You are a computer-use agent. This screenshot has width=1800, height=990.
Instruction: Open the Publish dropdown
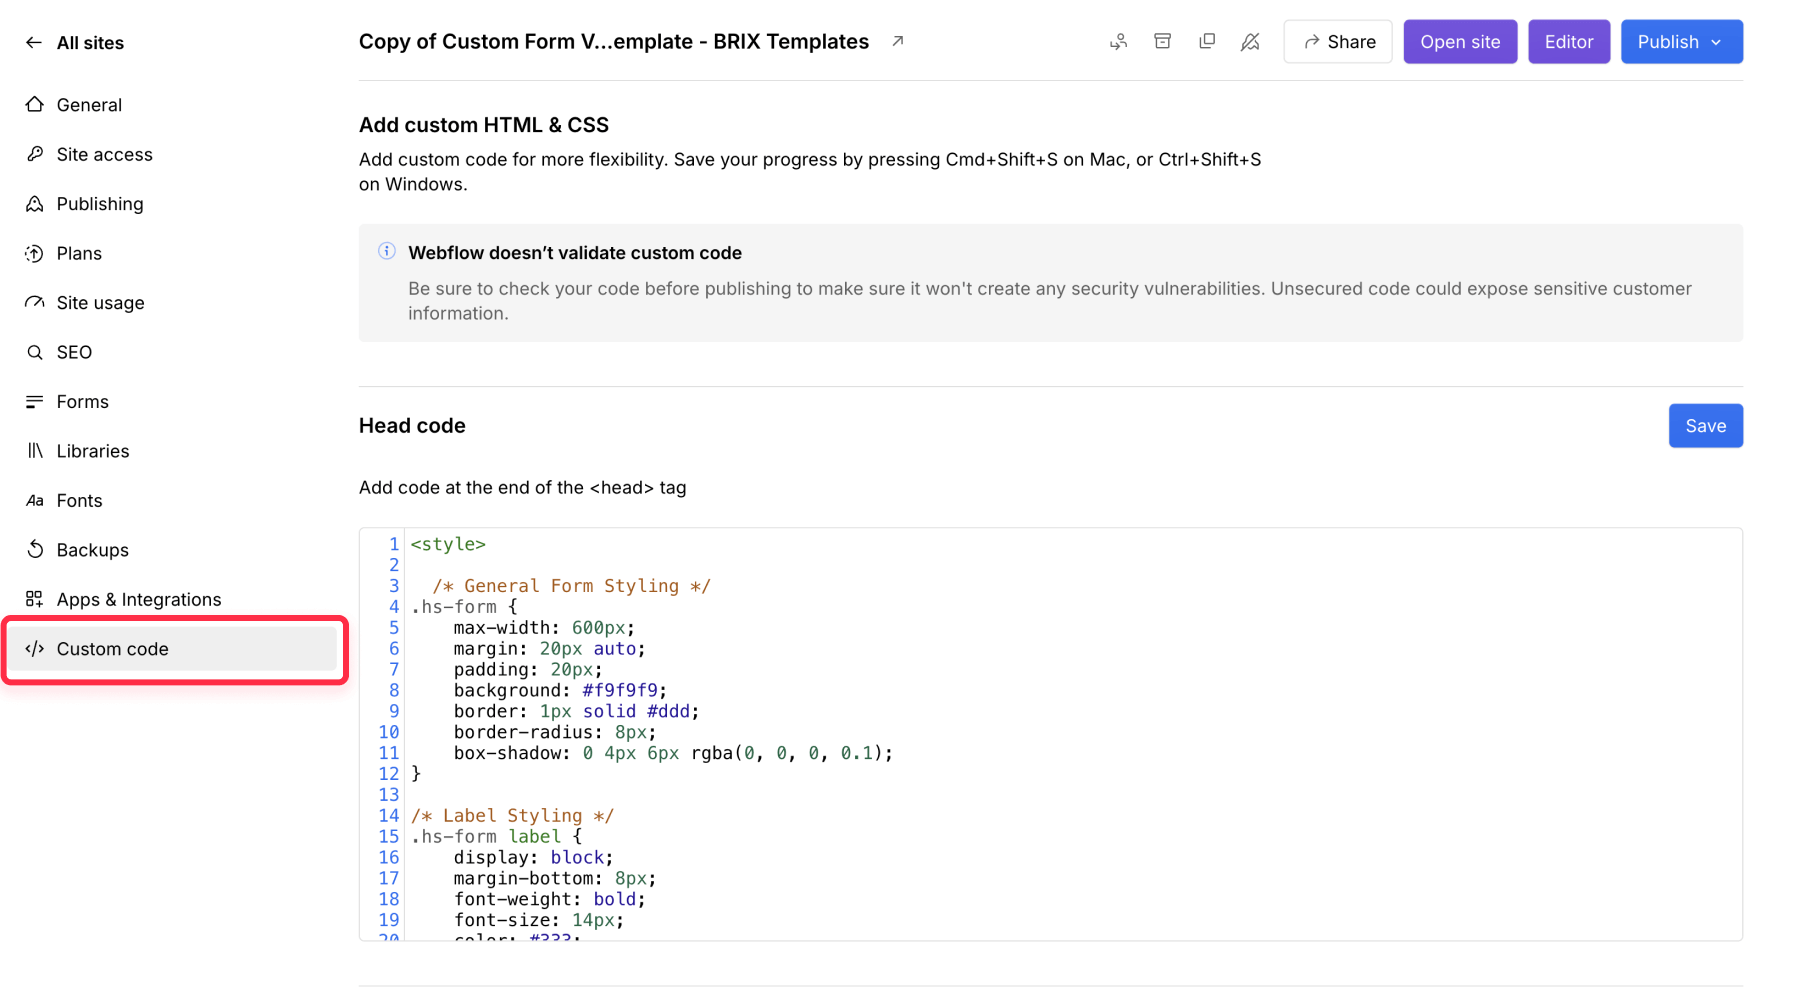(1682, 42)
